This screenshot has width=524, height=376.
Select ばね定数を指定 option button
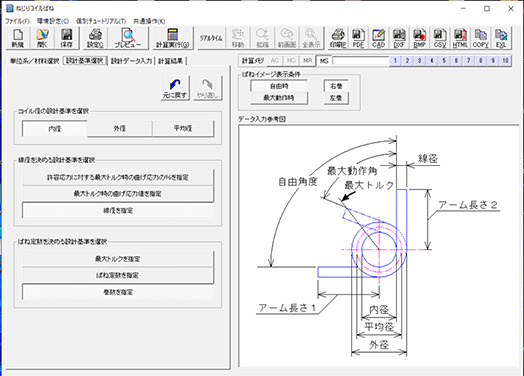click(x=117, y=275)
